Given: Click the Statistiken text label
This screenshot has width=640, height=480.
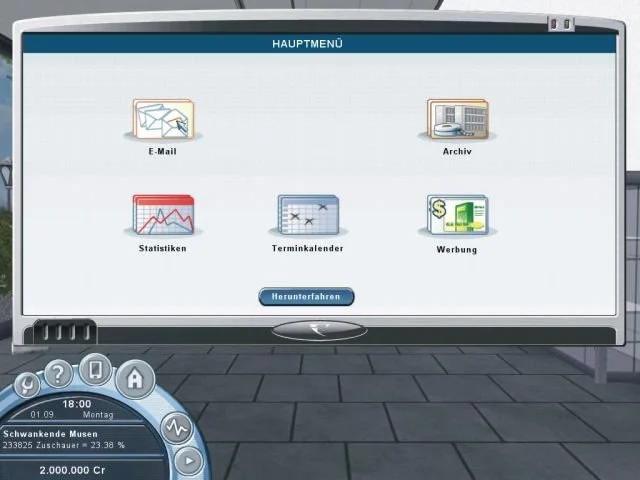Looking at the screenshot, I should [162, 248].
